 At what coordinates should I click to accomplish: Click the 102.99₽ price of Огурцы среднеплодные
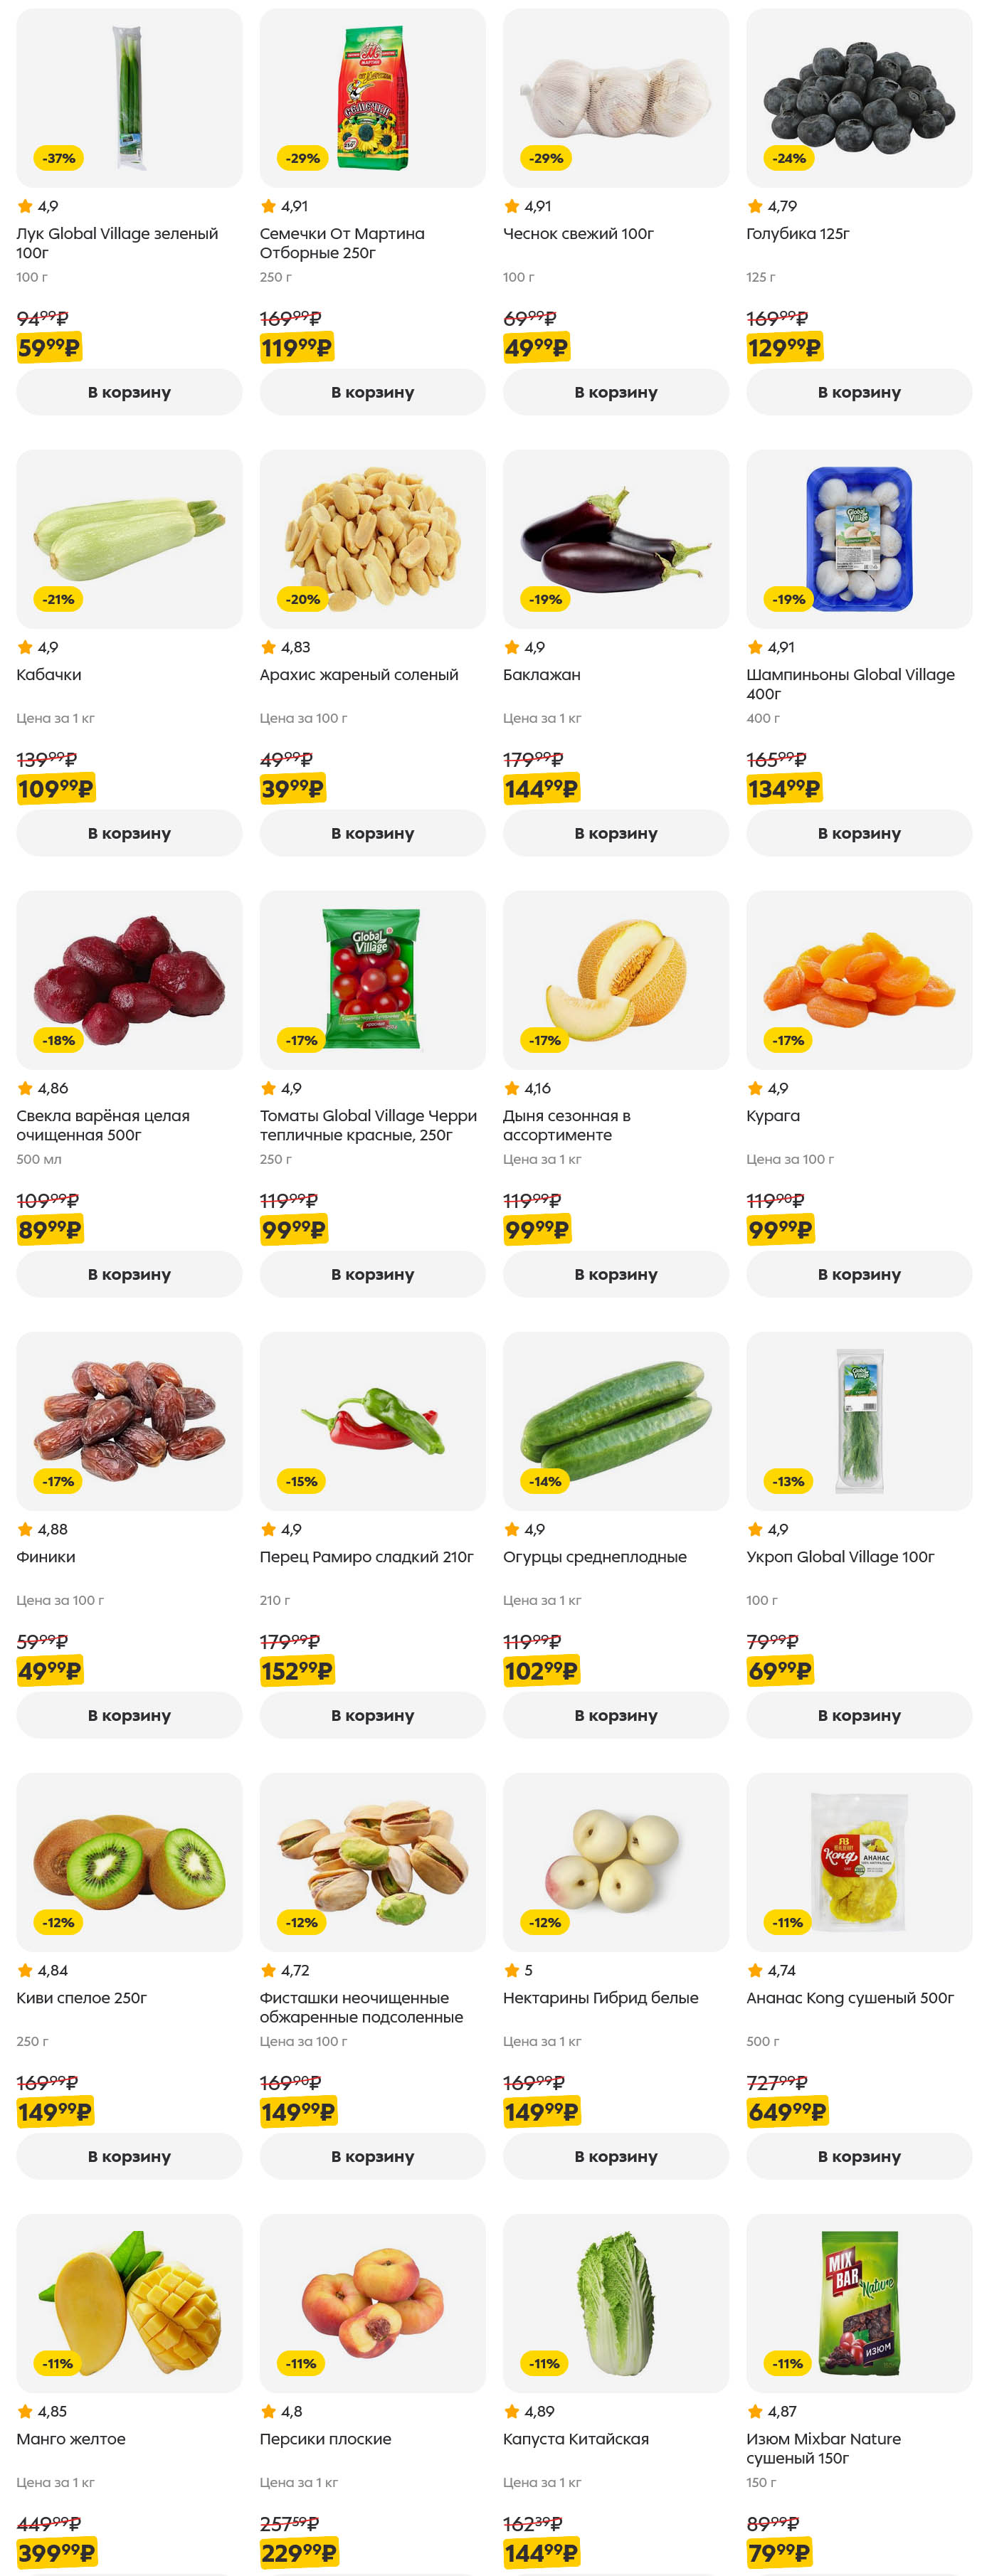[x=541, y=1671]
